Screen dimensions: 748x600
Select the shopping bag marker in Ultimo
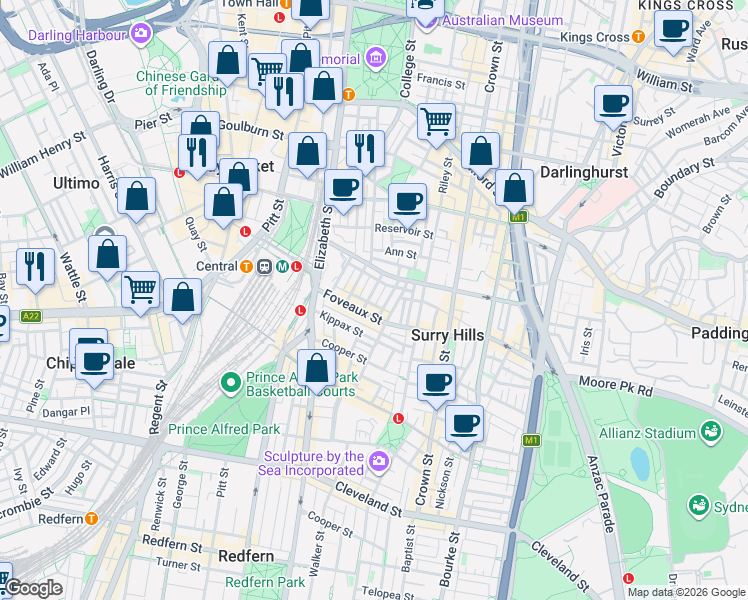[x=136, y=197]
